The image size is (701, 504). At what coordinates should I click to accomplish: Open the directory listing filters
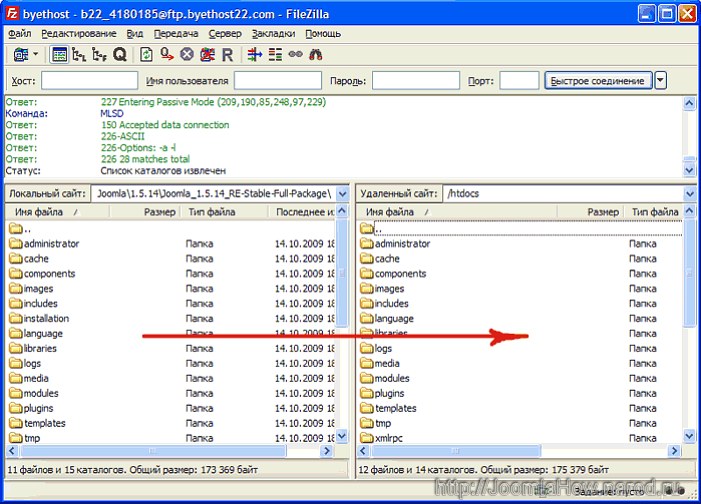(x=254, y=55)
